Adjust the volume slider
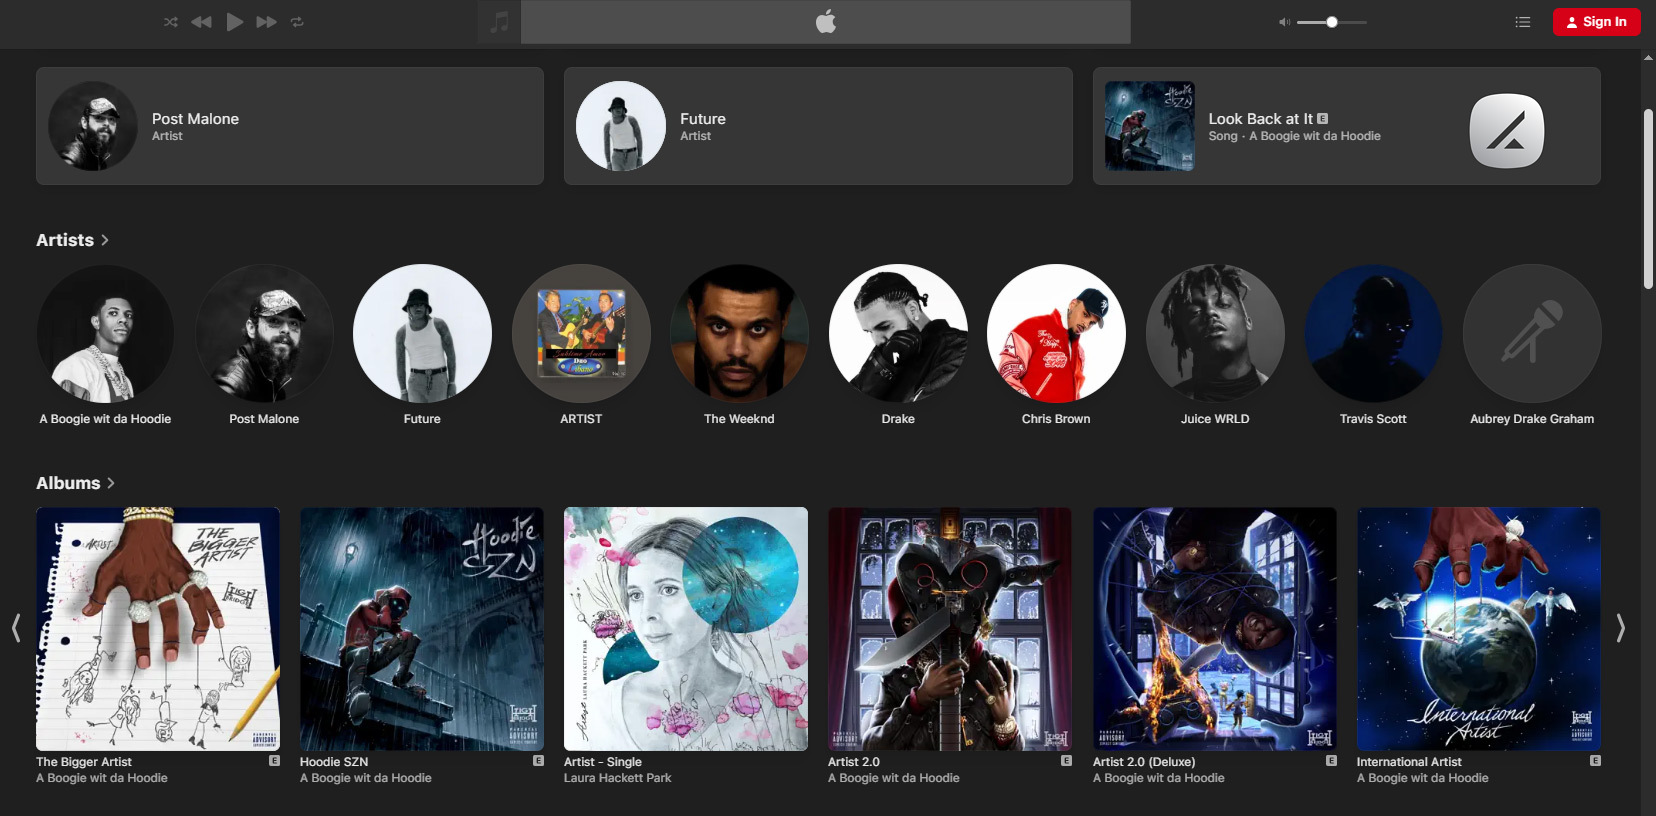Screen dimensions: 1656x816 [x=1332, y=22]
